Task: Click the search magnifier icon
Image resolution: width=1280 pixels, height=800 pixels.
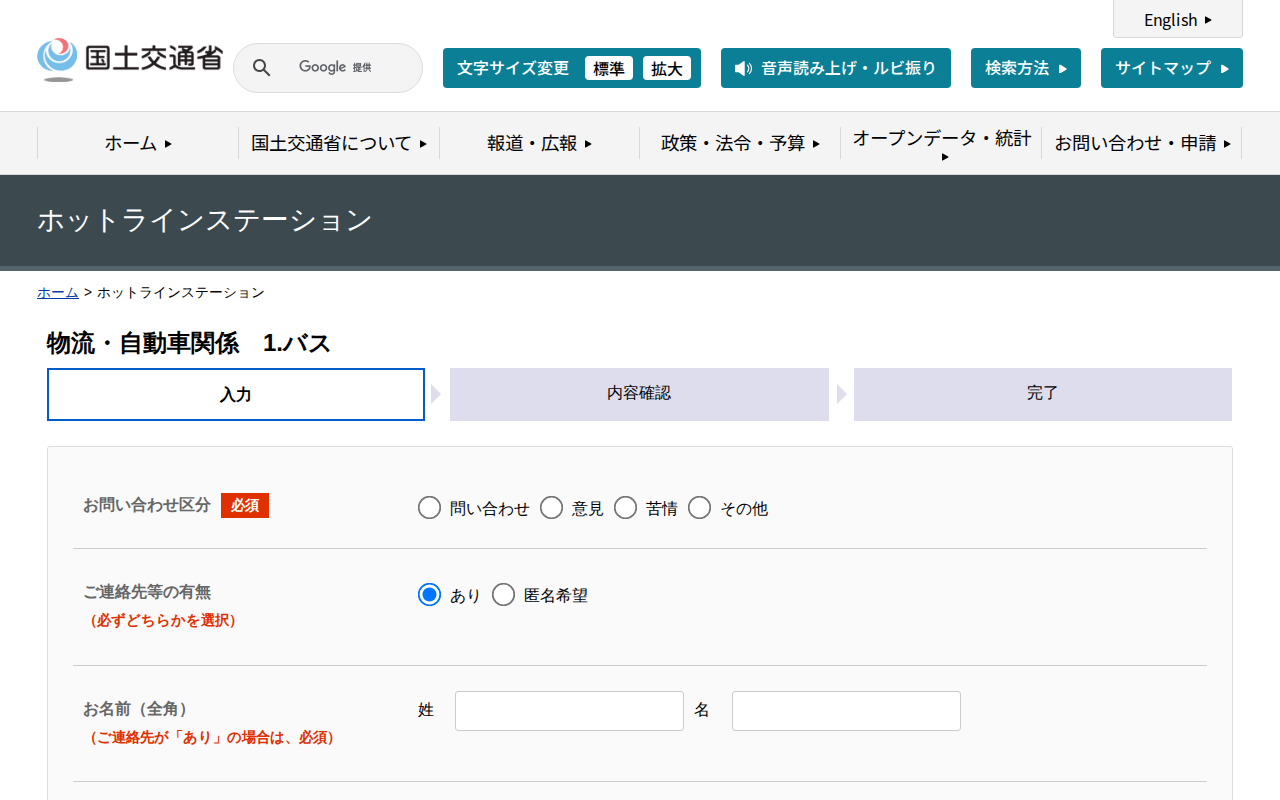Action: (x=261, y=68)
